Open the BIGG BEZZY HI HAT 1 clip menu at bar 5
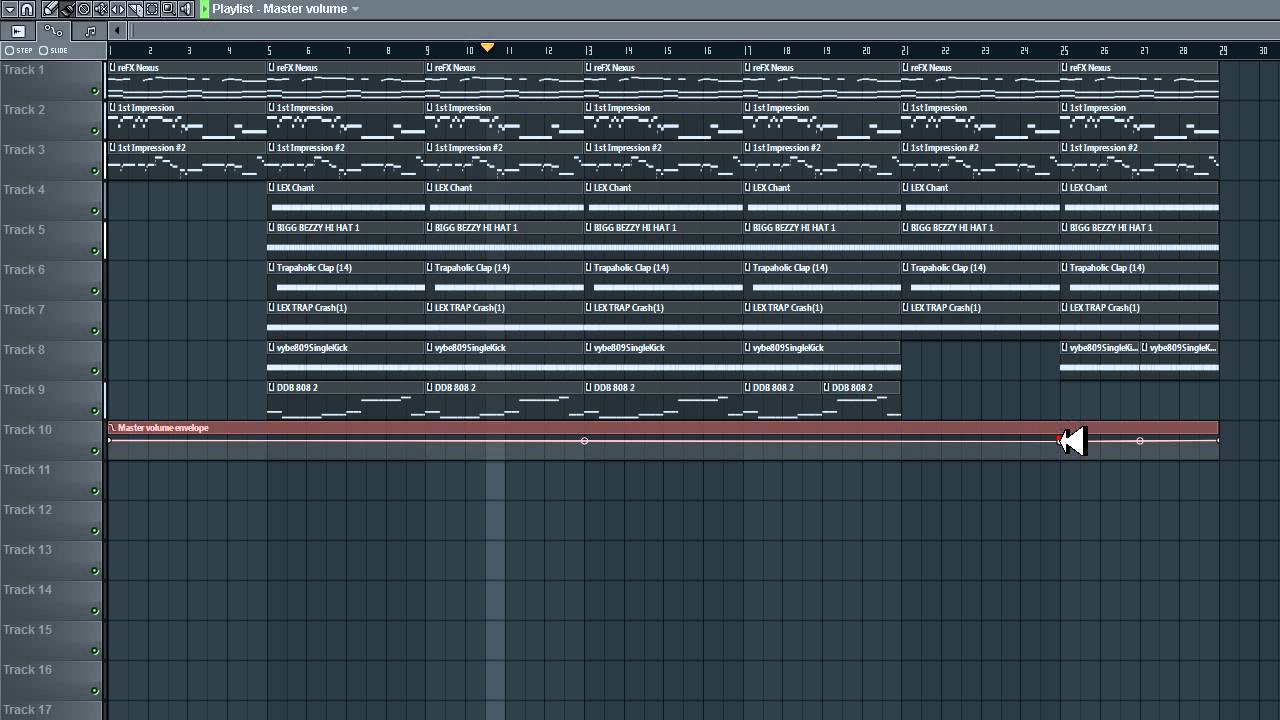The height and width of the screenshot is (720, 1280). [x=272, y=228]
